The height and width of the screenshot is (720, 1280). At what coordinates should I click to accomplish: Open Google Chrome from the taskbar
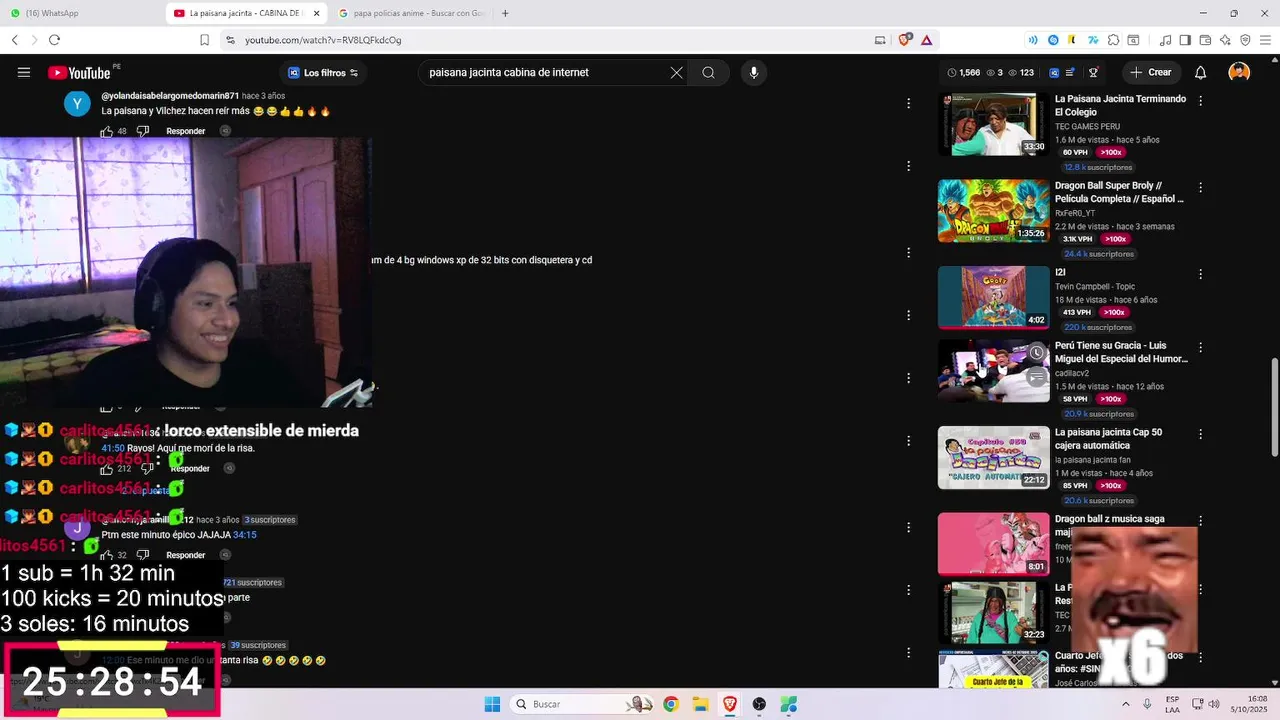[671, 704]
